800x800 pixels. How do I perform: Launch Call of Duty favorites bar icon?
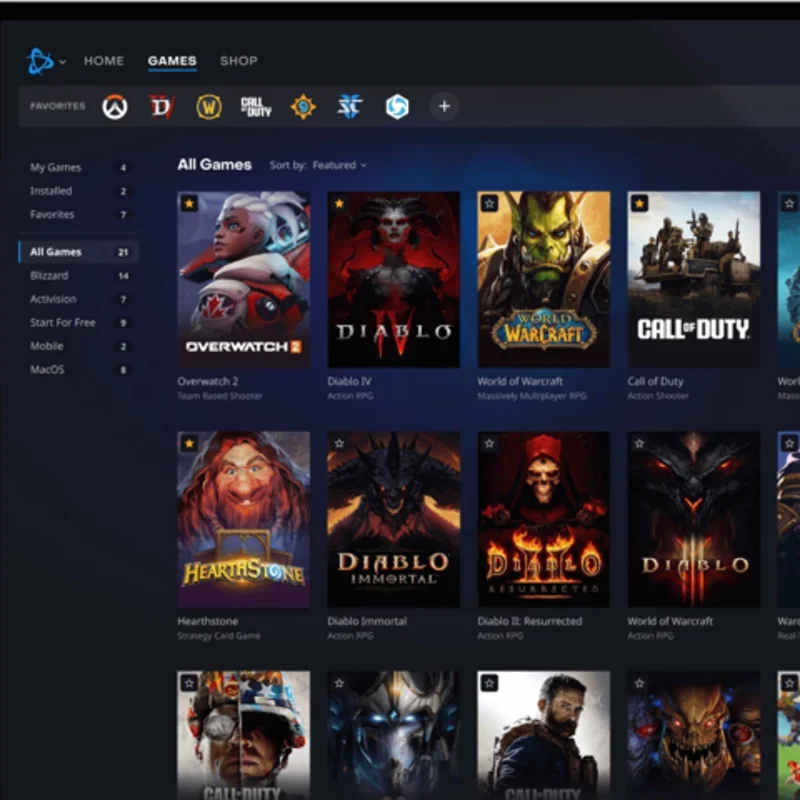pyautogui.click(x=256, y=107)
